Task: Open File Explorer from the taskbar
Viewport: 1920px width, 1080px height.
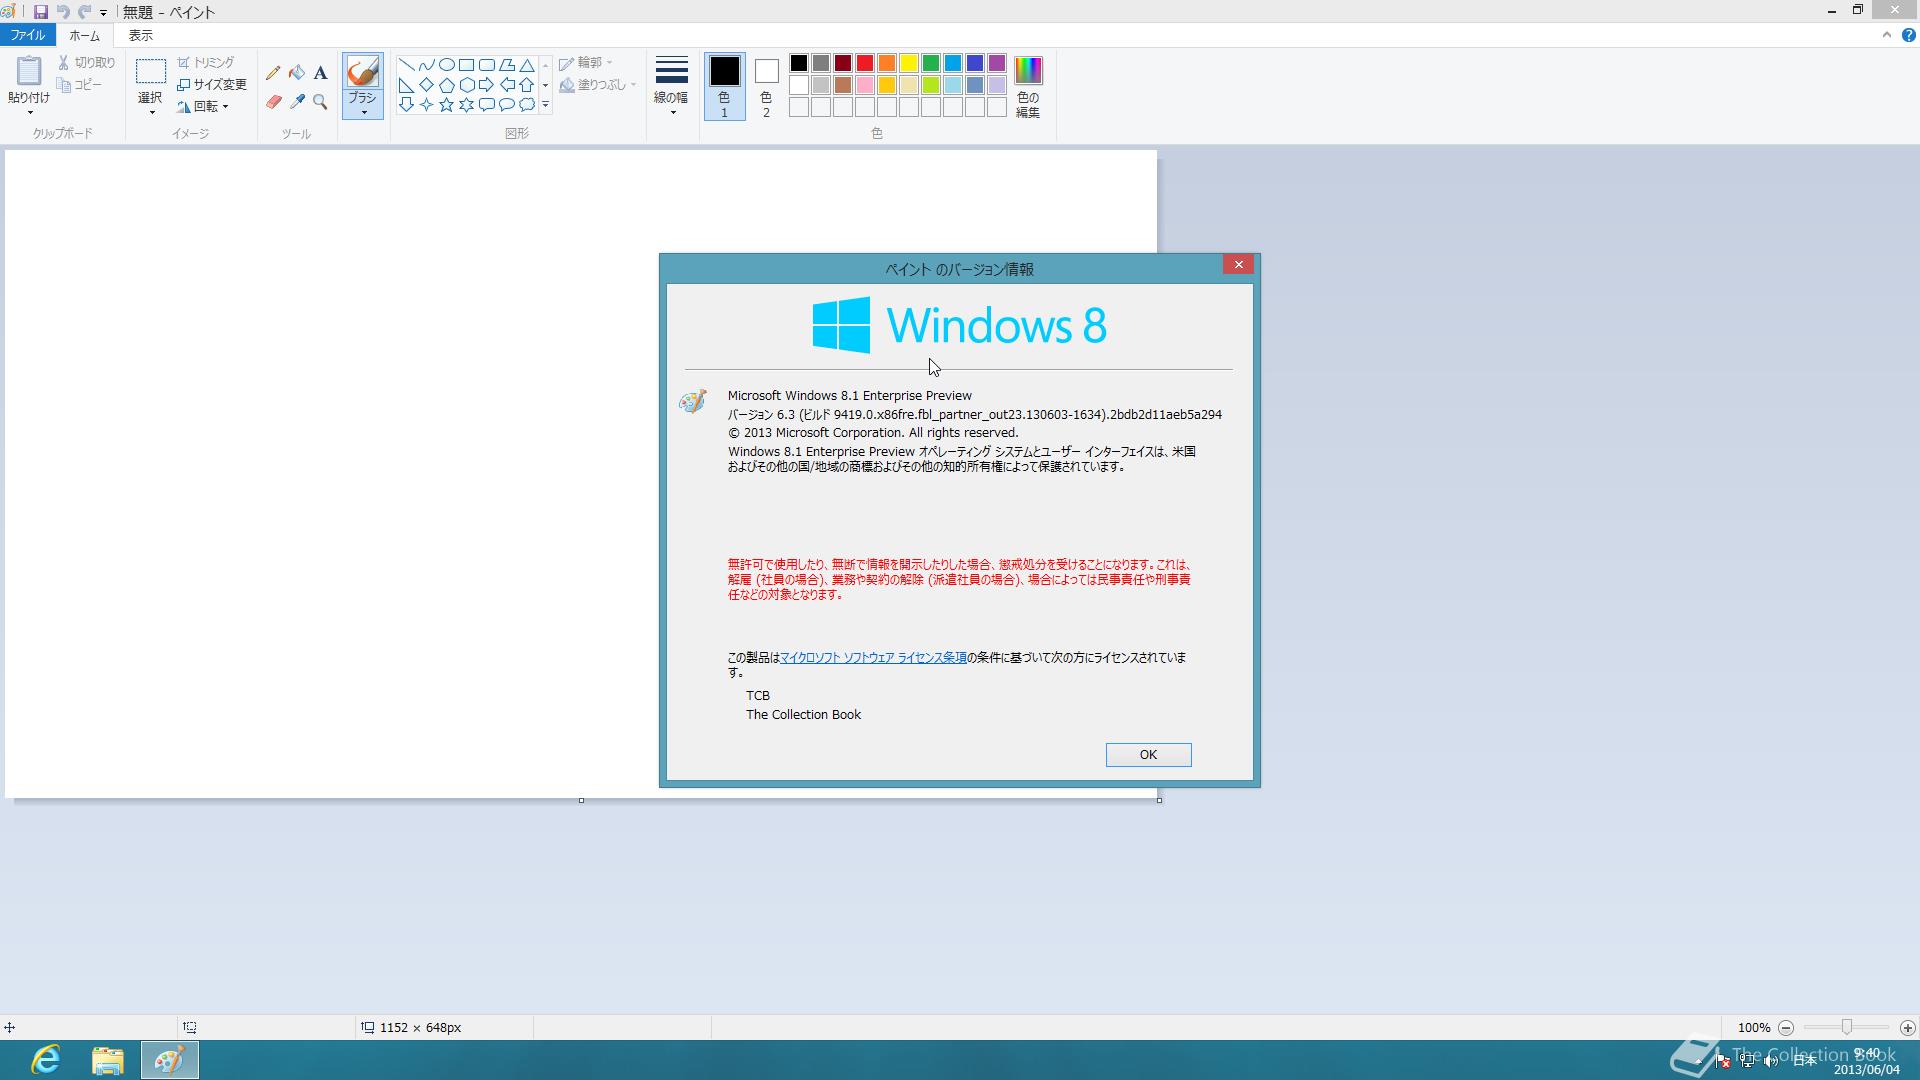Action: tap(107, 1059)
